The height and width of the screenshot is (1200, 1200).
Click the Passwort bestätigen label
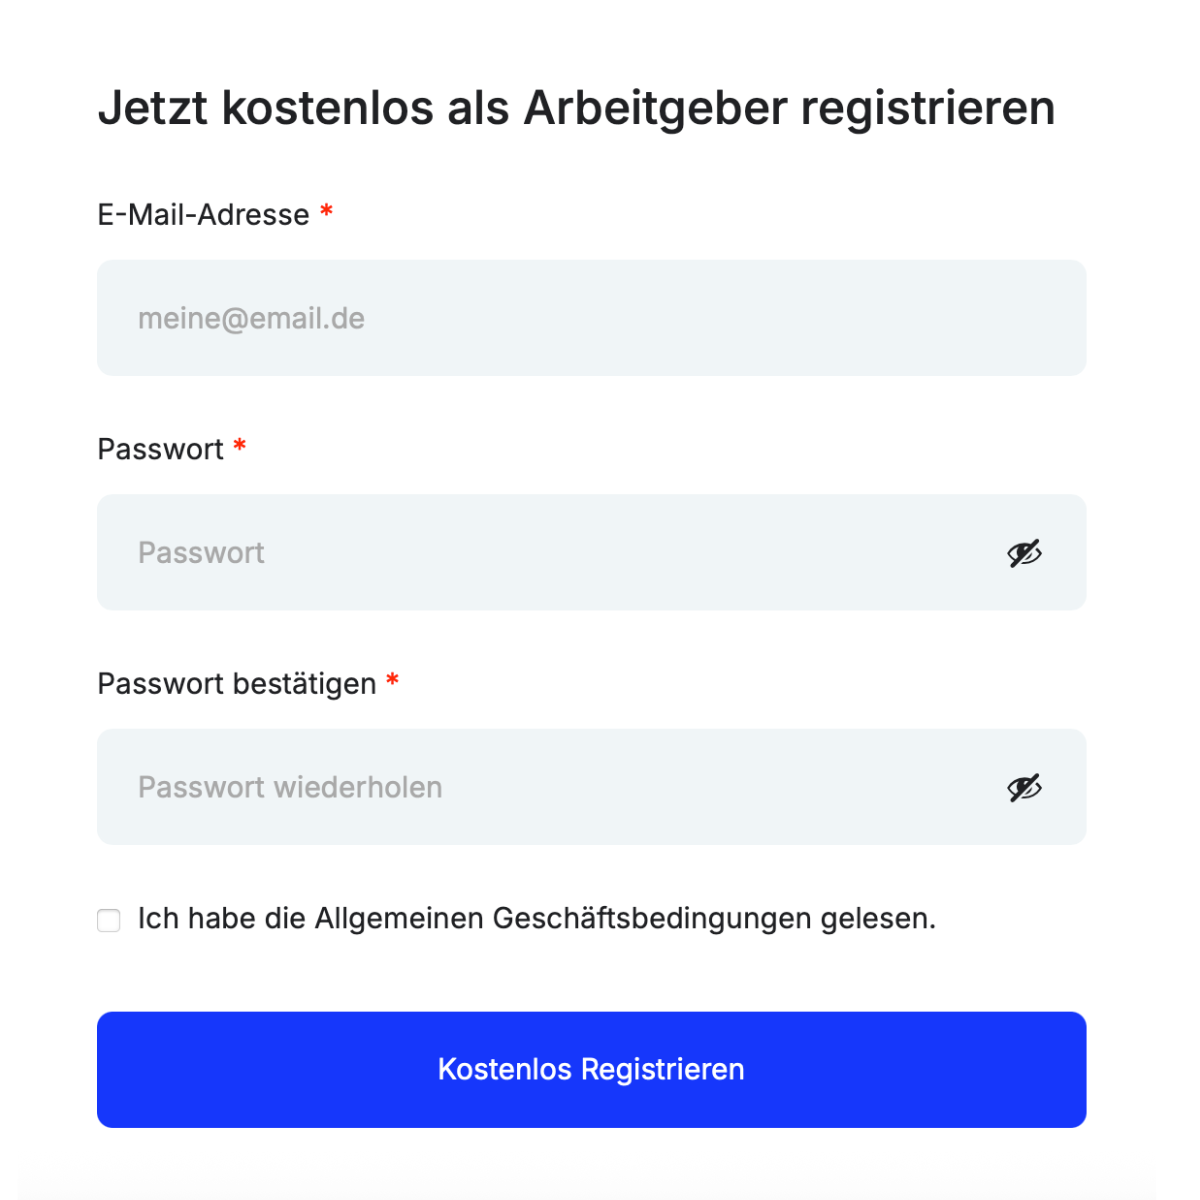236,684
